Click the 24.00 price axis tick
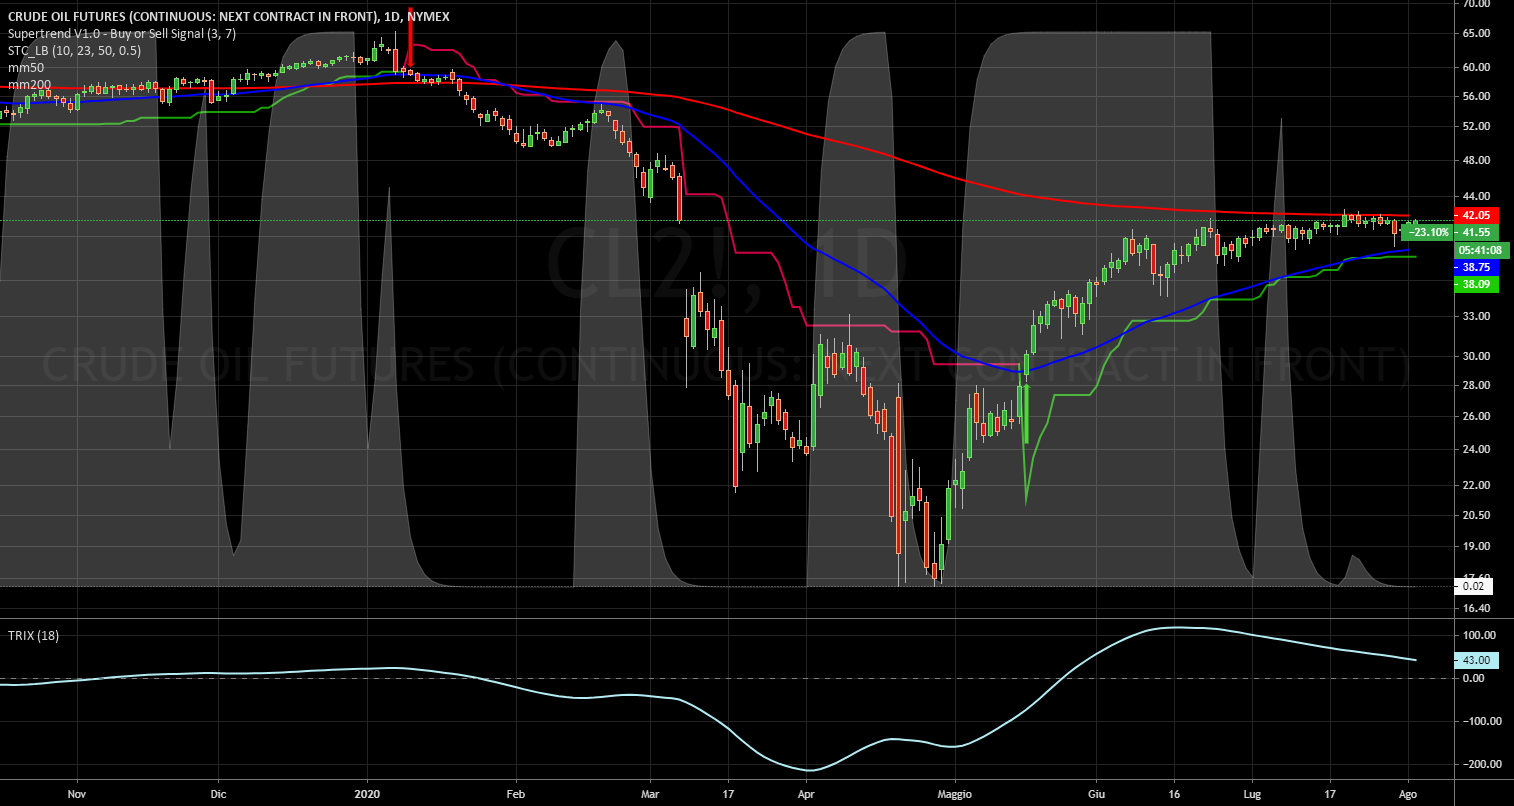 tap(1476, 450)
